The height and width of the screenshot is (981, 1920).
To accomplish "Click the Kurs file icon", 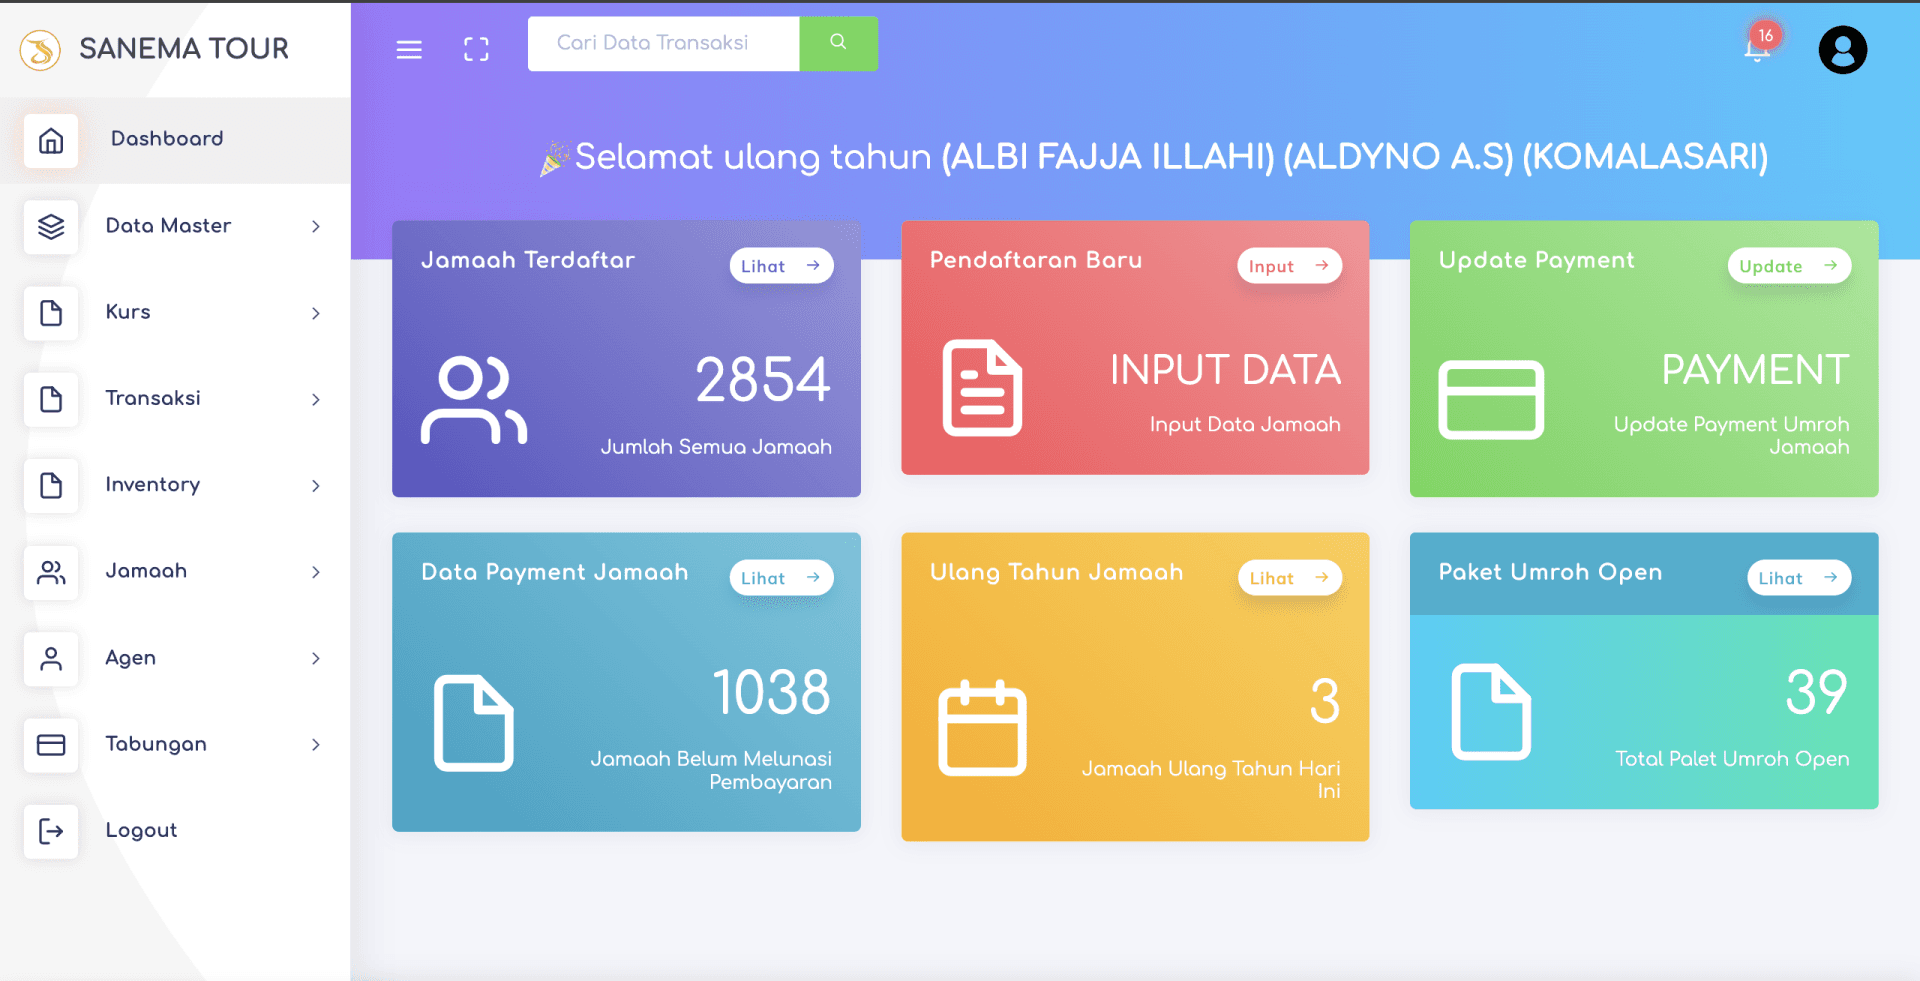I will click(x=51, y=313).
